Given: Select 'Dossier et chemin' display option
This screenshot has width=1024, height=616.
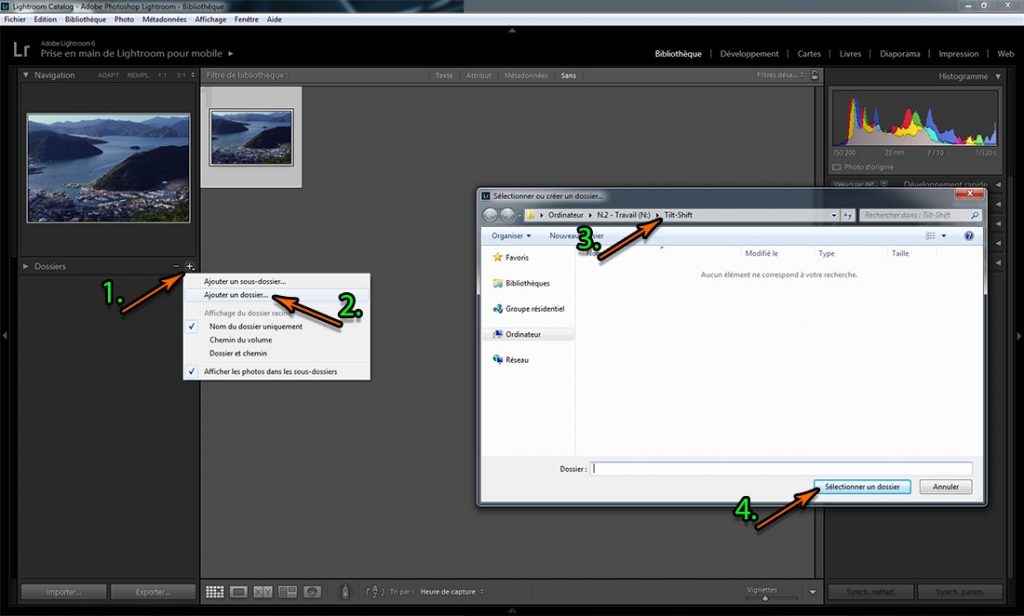Looking at the screenshot, I should (238, 353).
